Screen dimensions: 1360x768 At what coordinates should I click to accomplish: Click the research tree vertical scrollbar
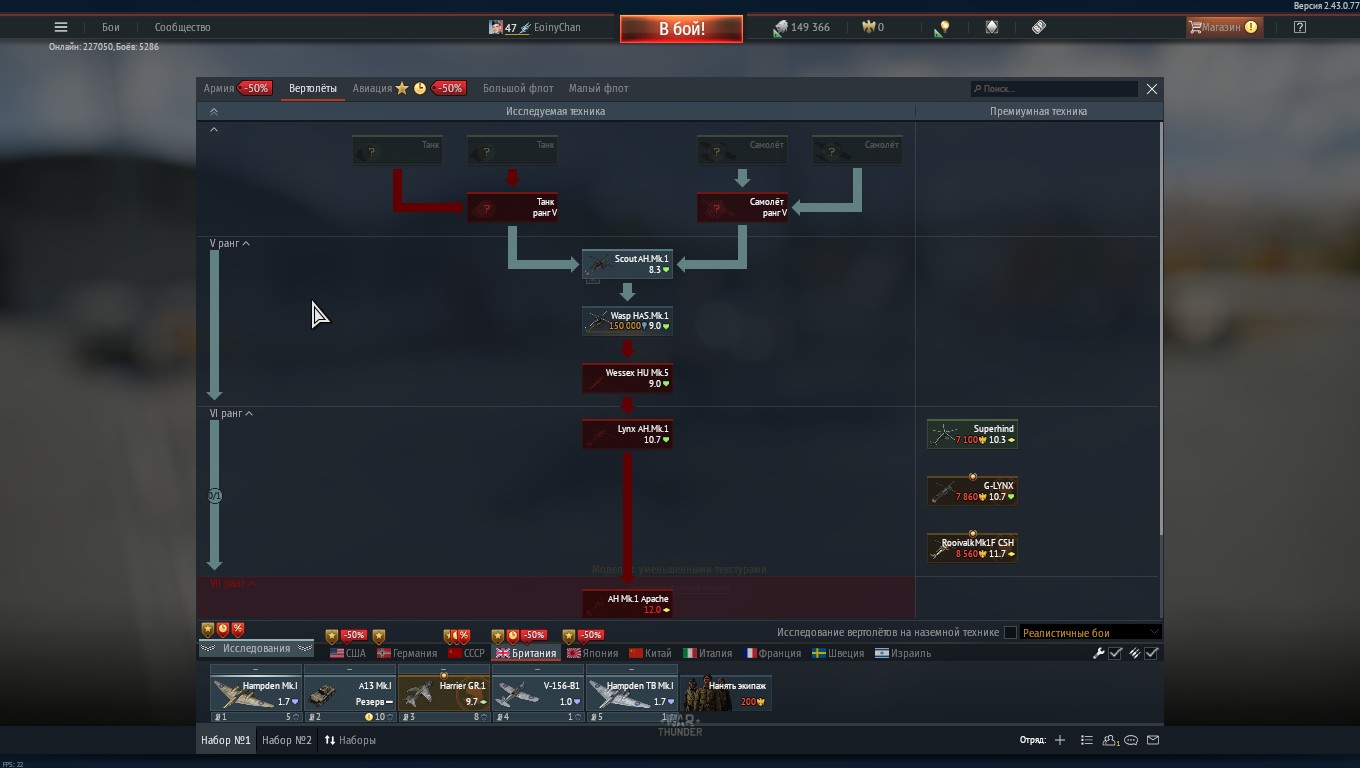coord(1160,328)
